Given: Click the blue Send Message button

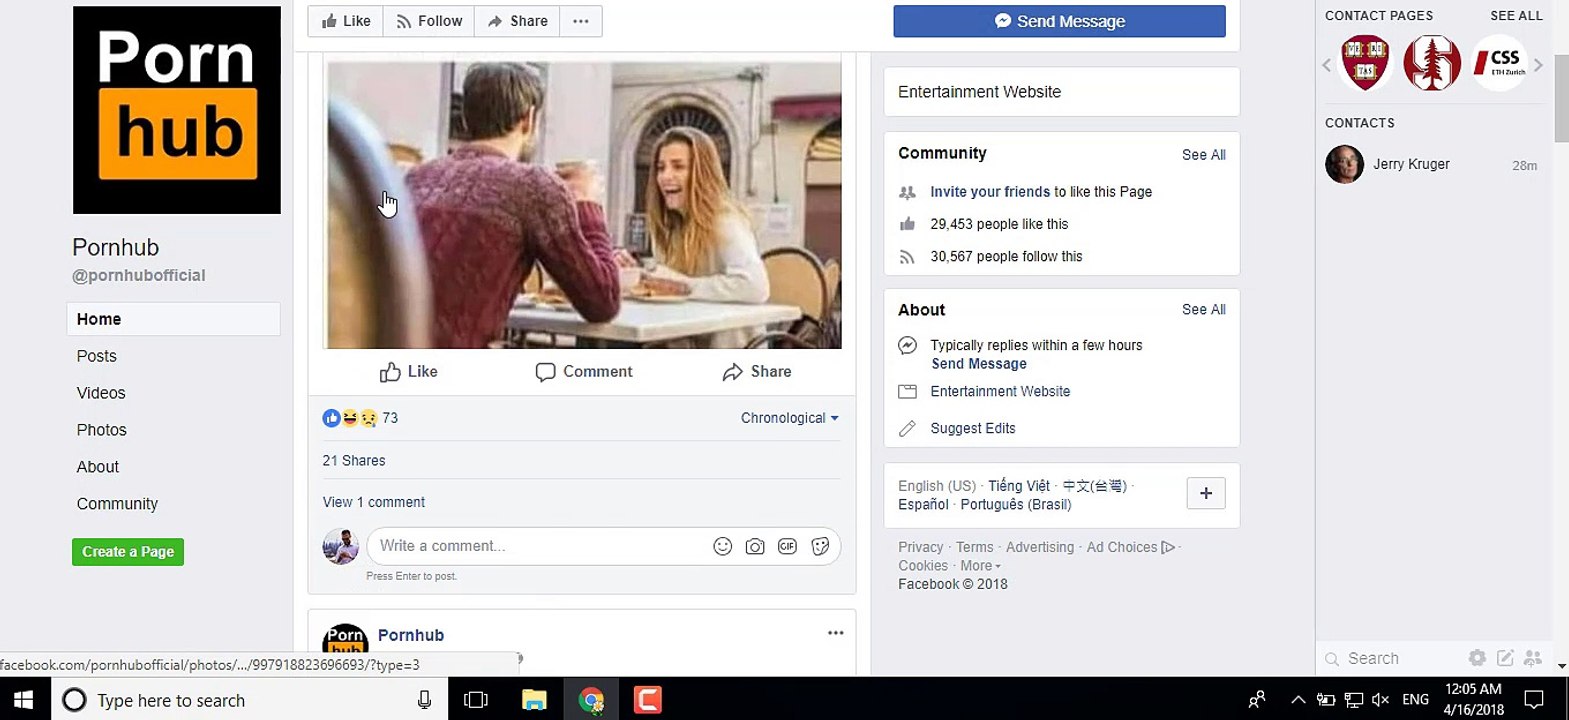Looking at the screenshot, I should [x=1059, y=21].
